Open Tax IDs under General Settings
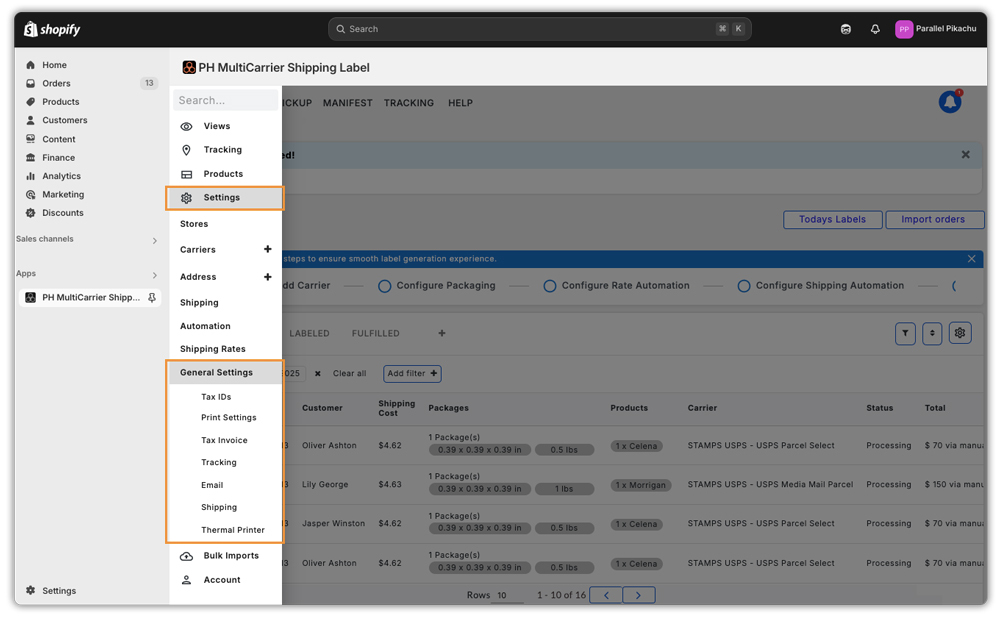 pyautogui.click(x=216, y=397)
